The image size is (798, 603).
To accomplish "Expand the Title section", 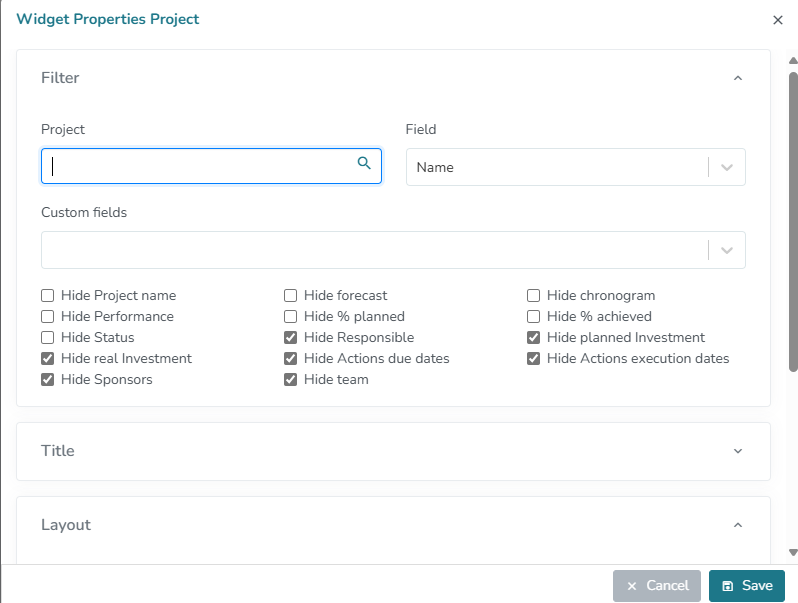I will [x=738, y=451].
